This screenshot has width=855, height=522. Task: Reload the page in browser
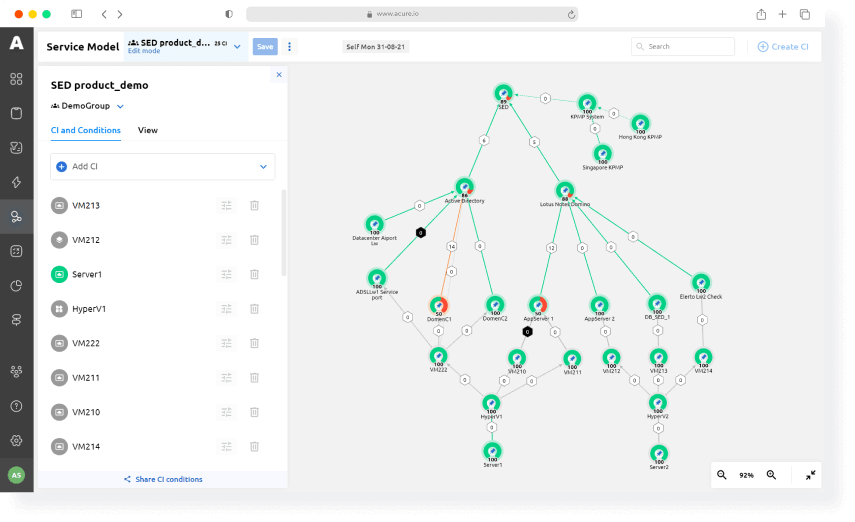[571, 15]
